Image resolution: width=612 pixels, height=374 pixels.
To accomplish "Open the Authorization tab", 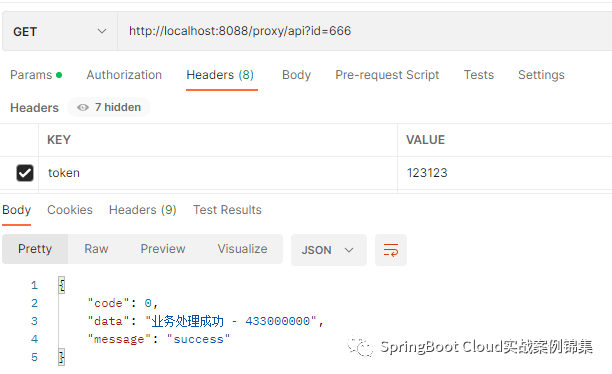I will pos(124,75).
